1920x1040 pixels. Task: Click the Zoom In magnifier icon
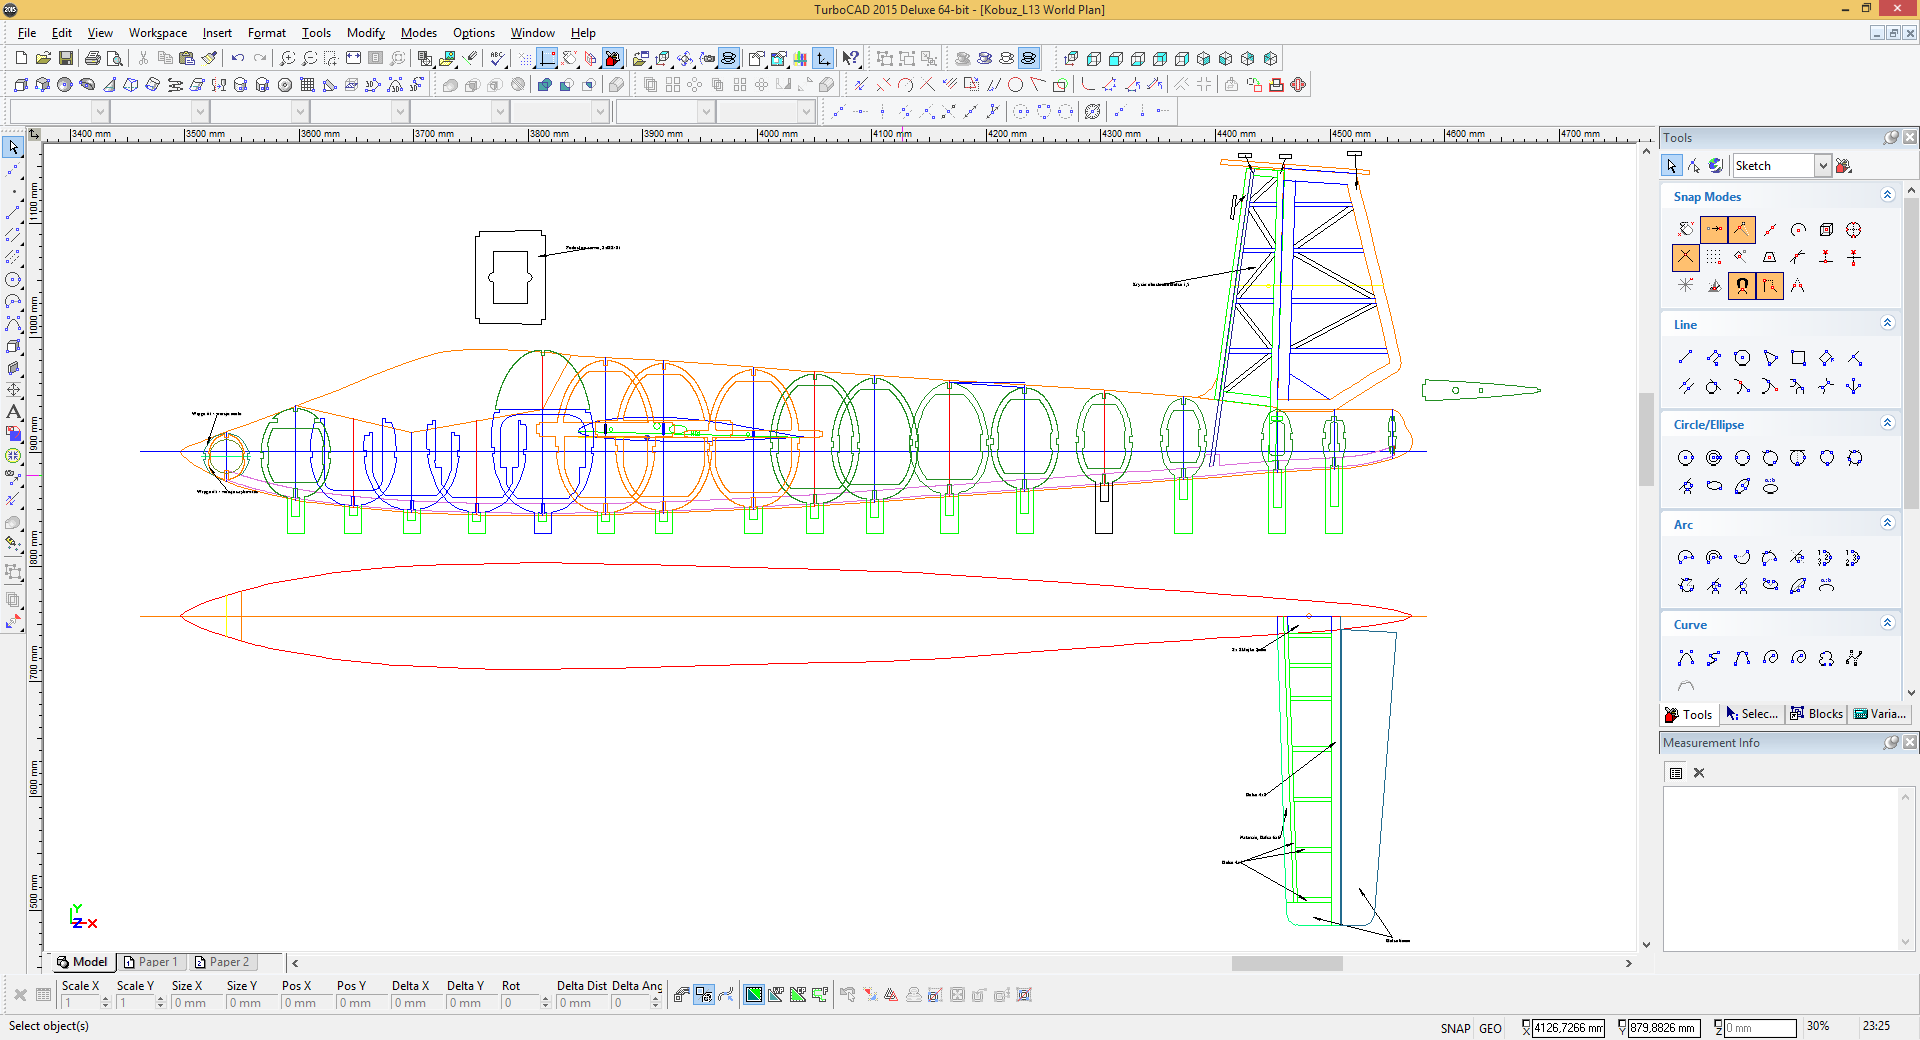[x=287, y=59]
